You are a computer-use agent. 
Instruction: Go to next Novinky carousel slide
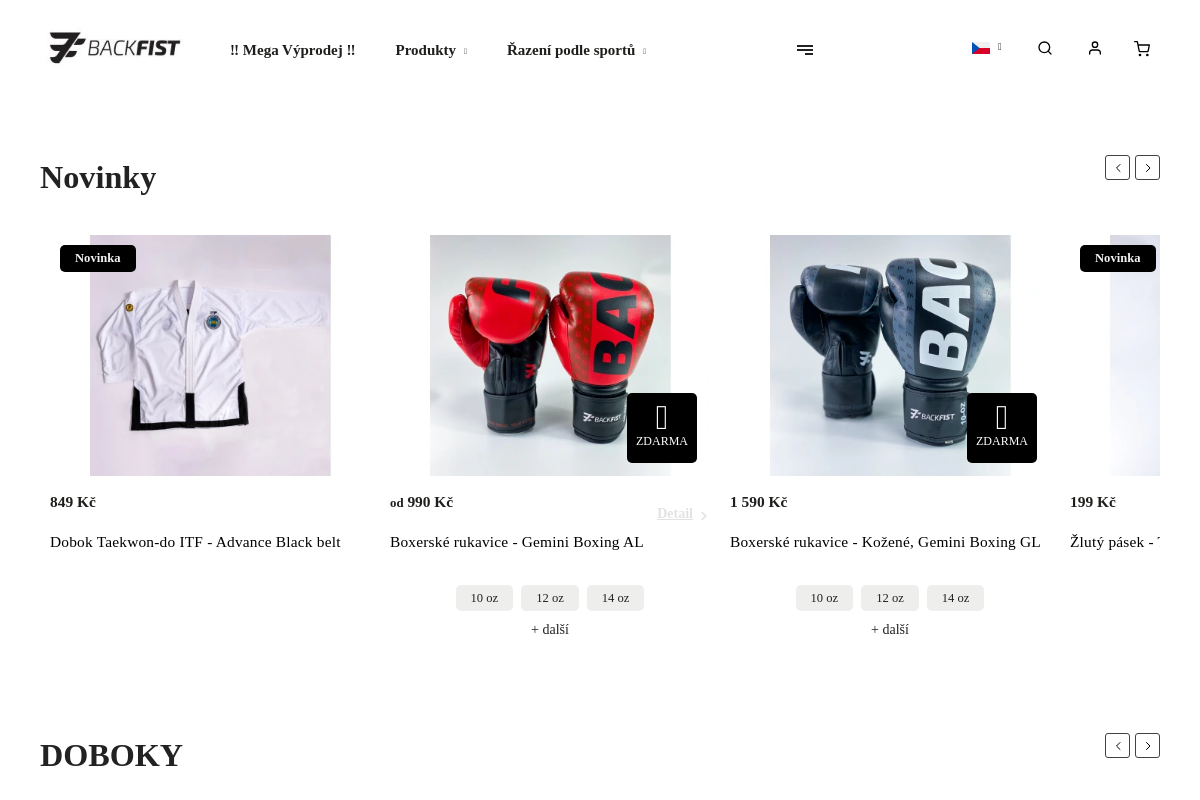1147,168
